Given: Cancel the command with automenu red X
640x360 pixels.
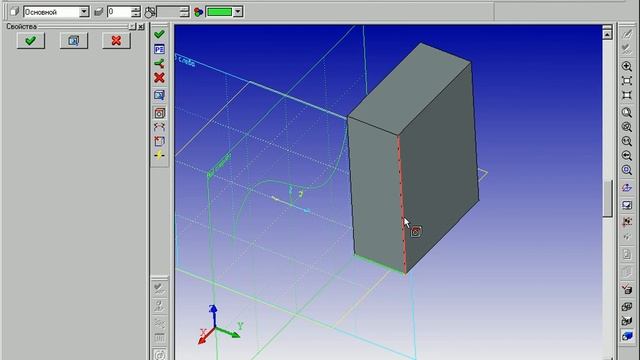Looking at the screenshot, I should tap(160, 78).
